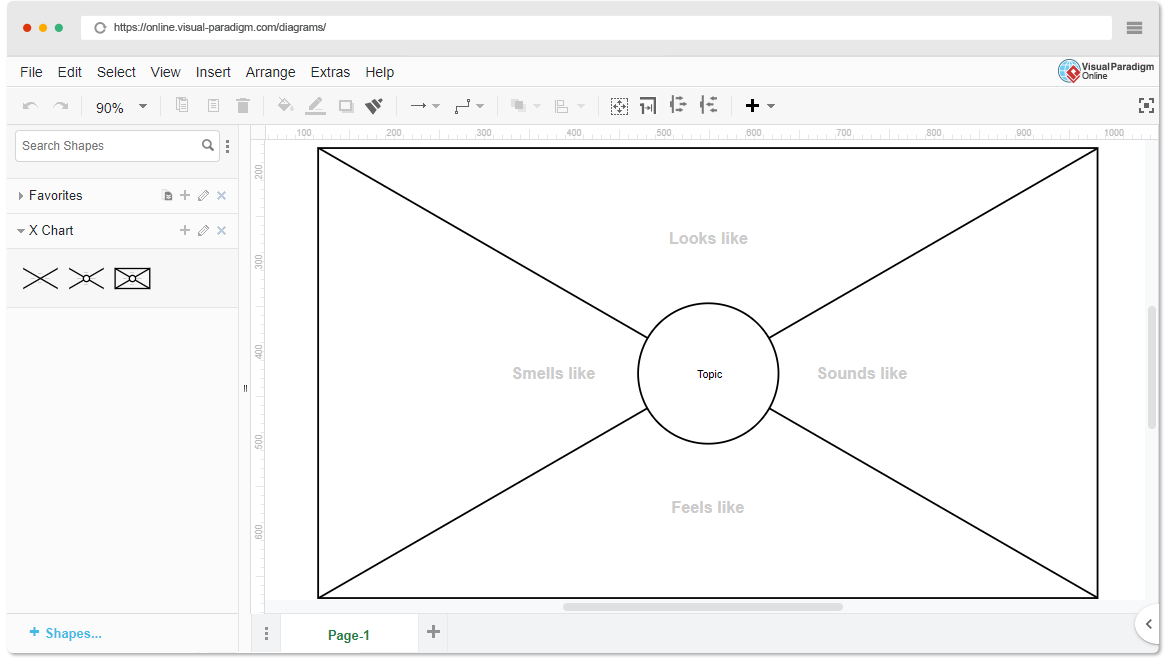Image resolution: width=1170 pixels, height=665 pixels.
Task: Select the line color pencil tool
Action: point(316,106)
